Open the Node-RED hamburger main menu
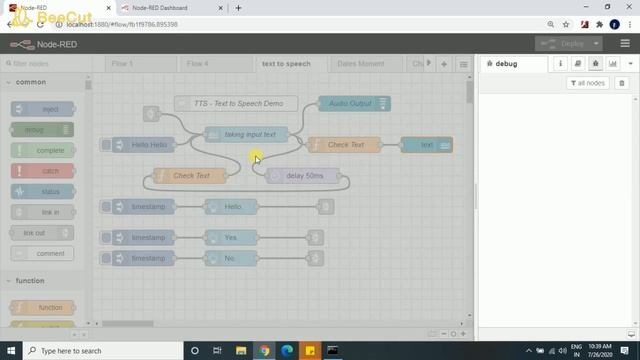 625,43
